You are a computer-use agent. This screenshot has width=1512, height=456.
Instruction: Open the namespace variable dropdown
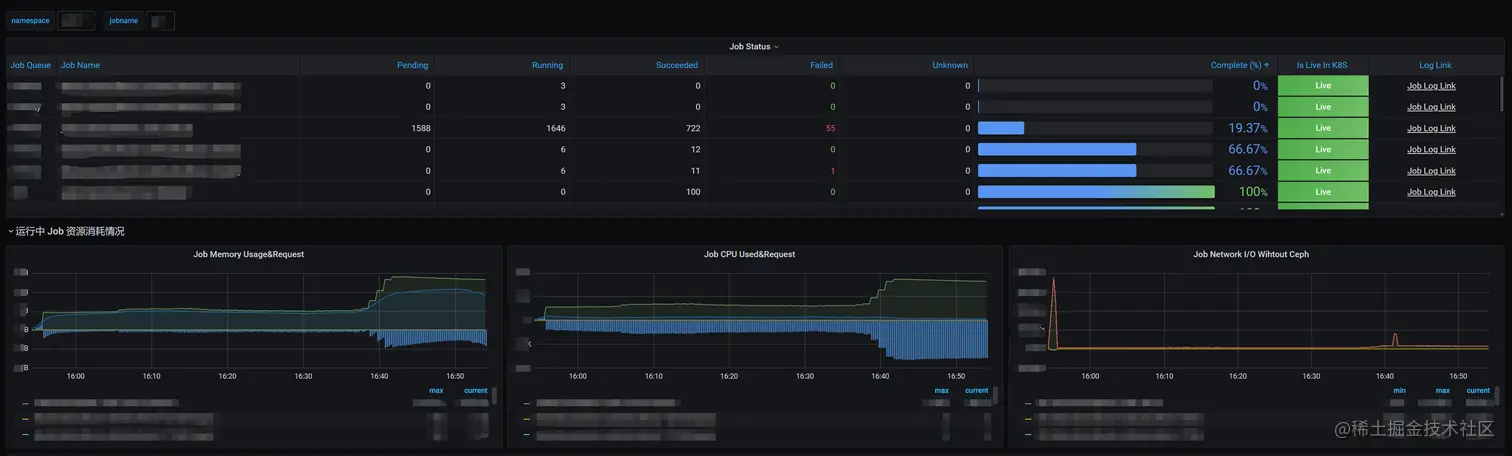pos(76,20)
